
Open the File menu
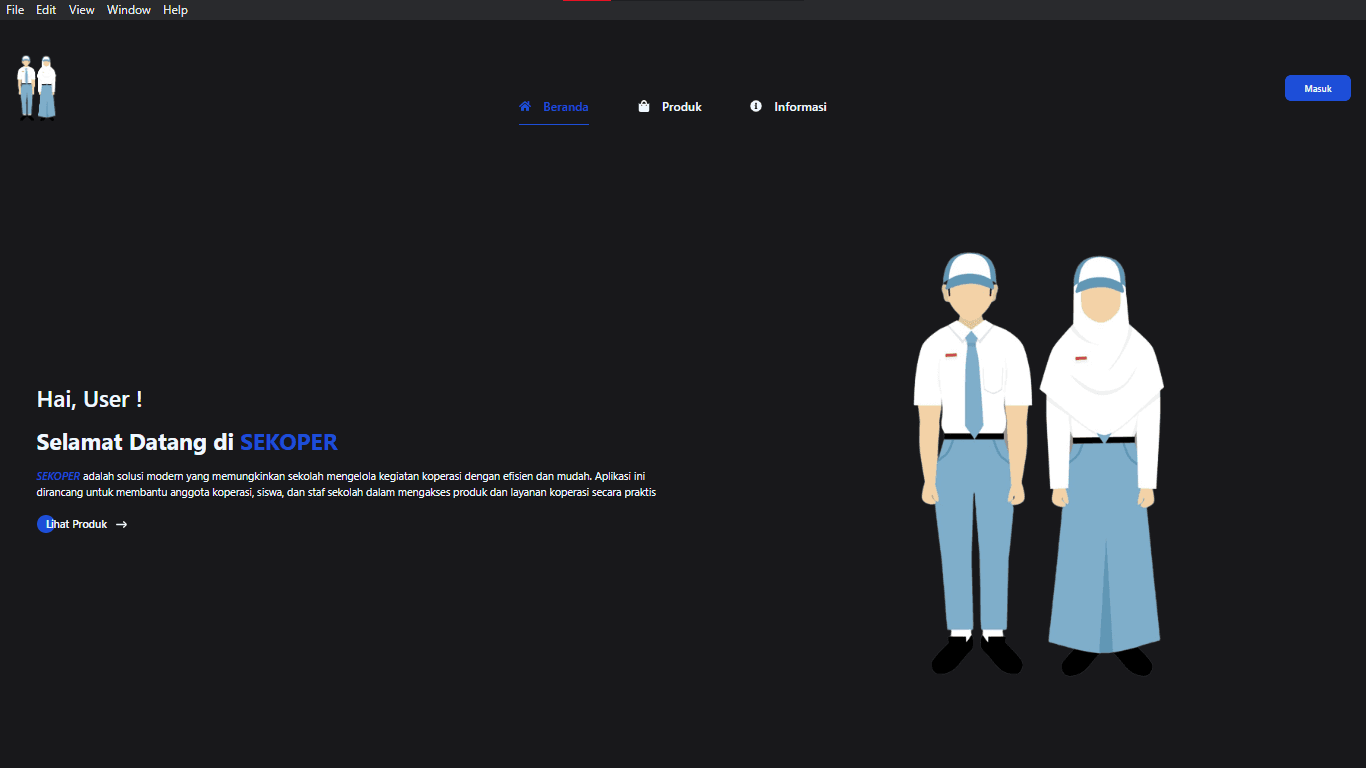pos(15,10)
